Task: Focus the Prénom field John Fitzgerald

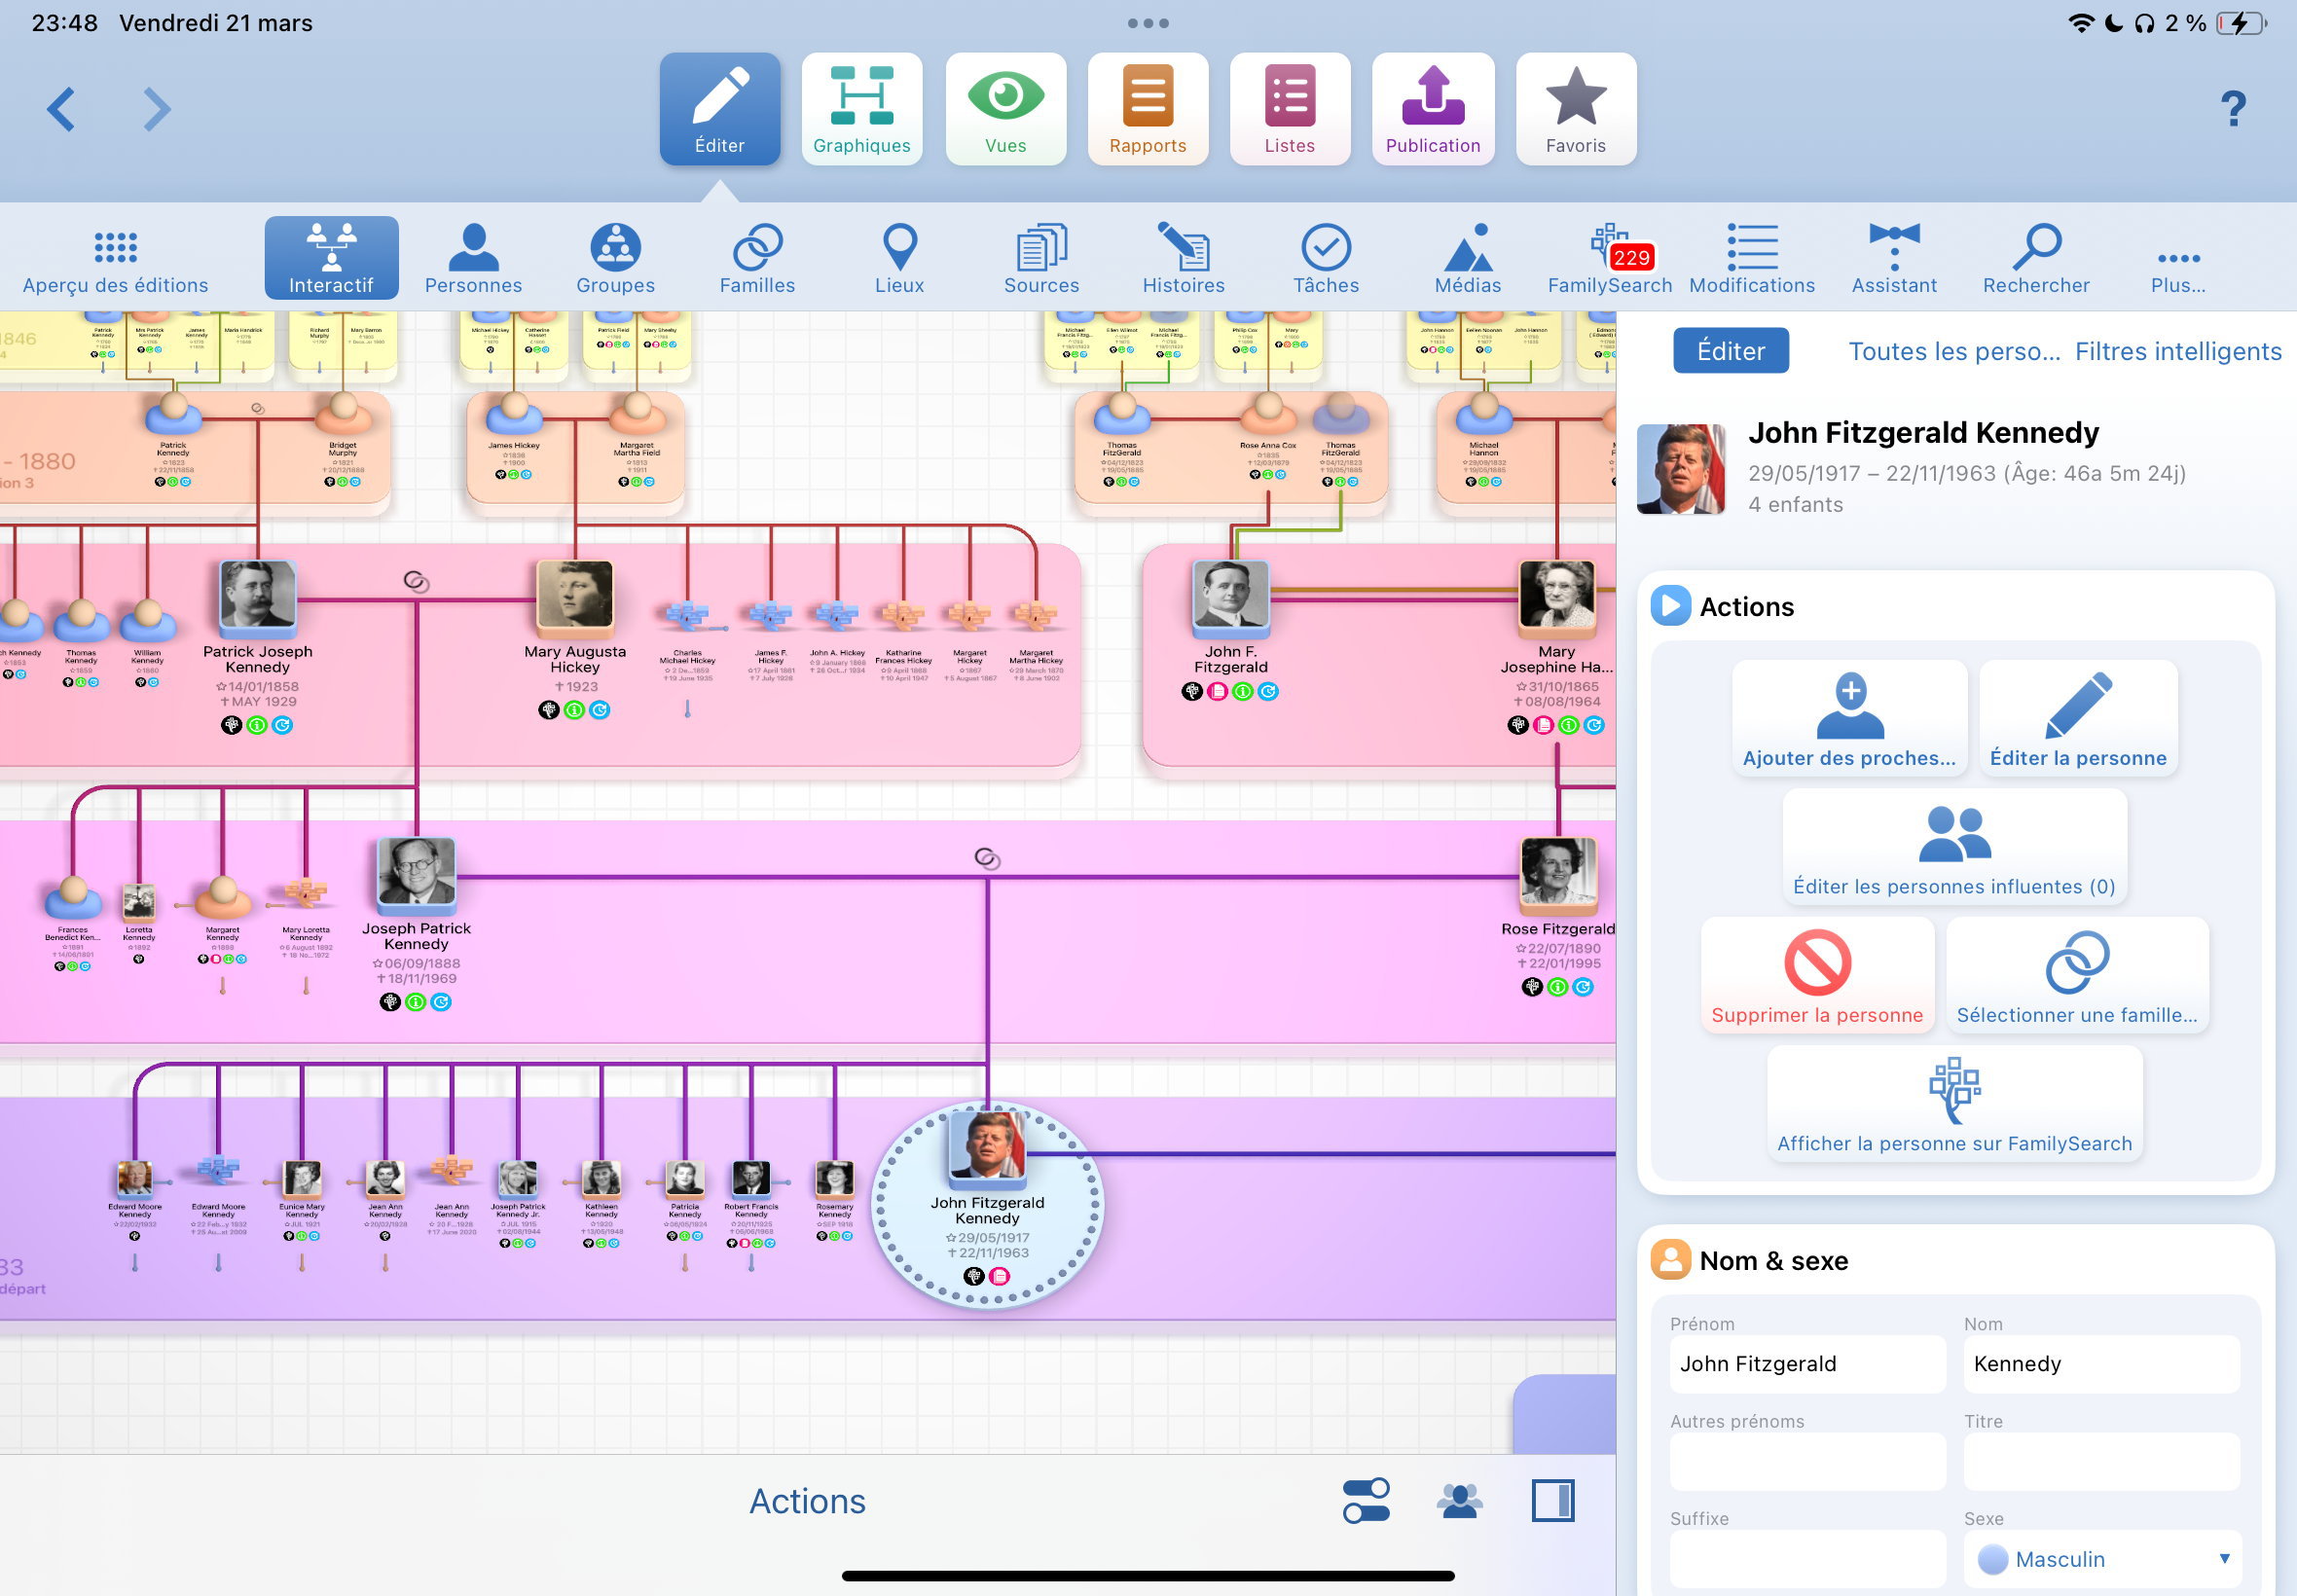Action: (1808, 1364)
